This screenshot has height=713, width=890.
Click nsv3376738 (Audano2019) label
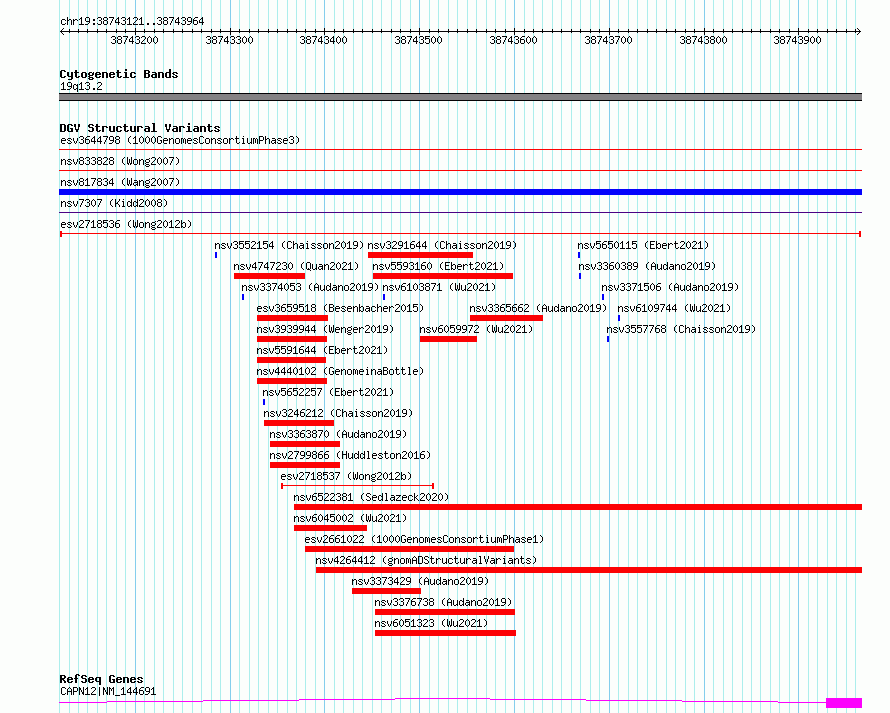pyautogui.click(x=443, y=602)
